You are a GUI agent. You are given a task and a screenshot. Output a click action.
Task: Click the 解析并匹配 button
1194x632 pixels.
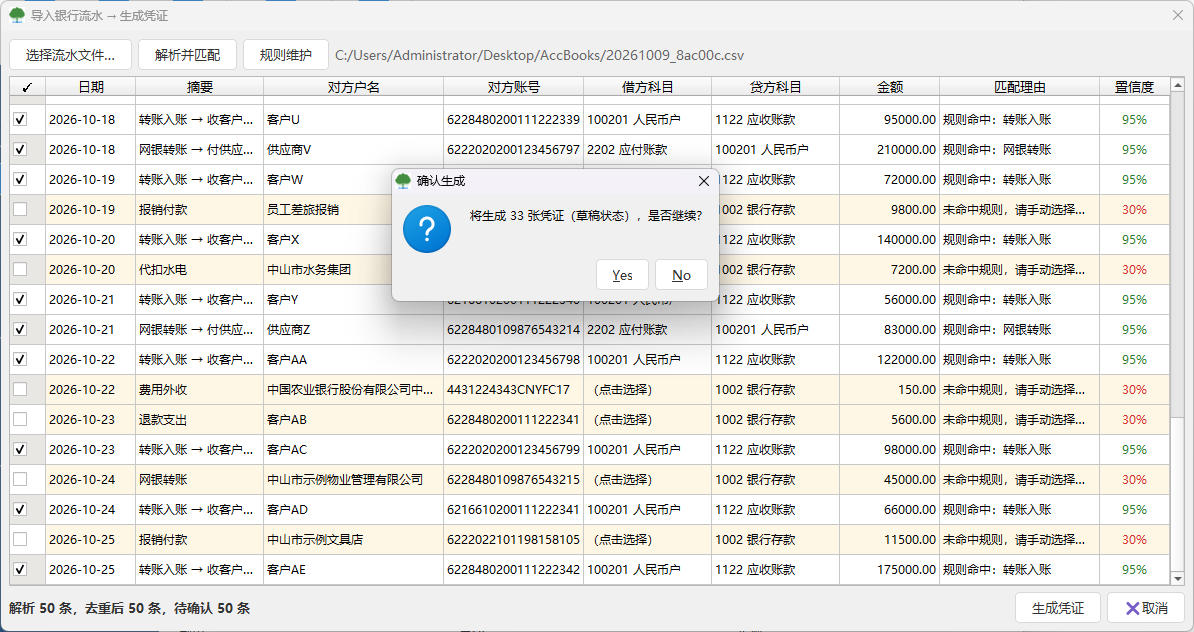187,55
